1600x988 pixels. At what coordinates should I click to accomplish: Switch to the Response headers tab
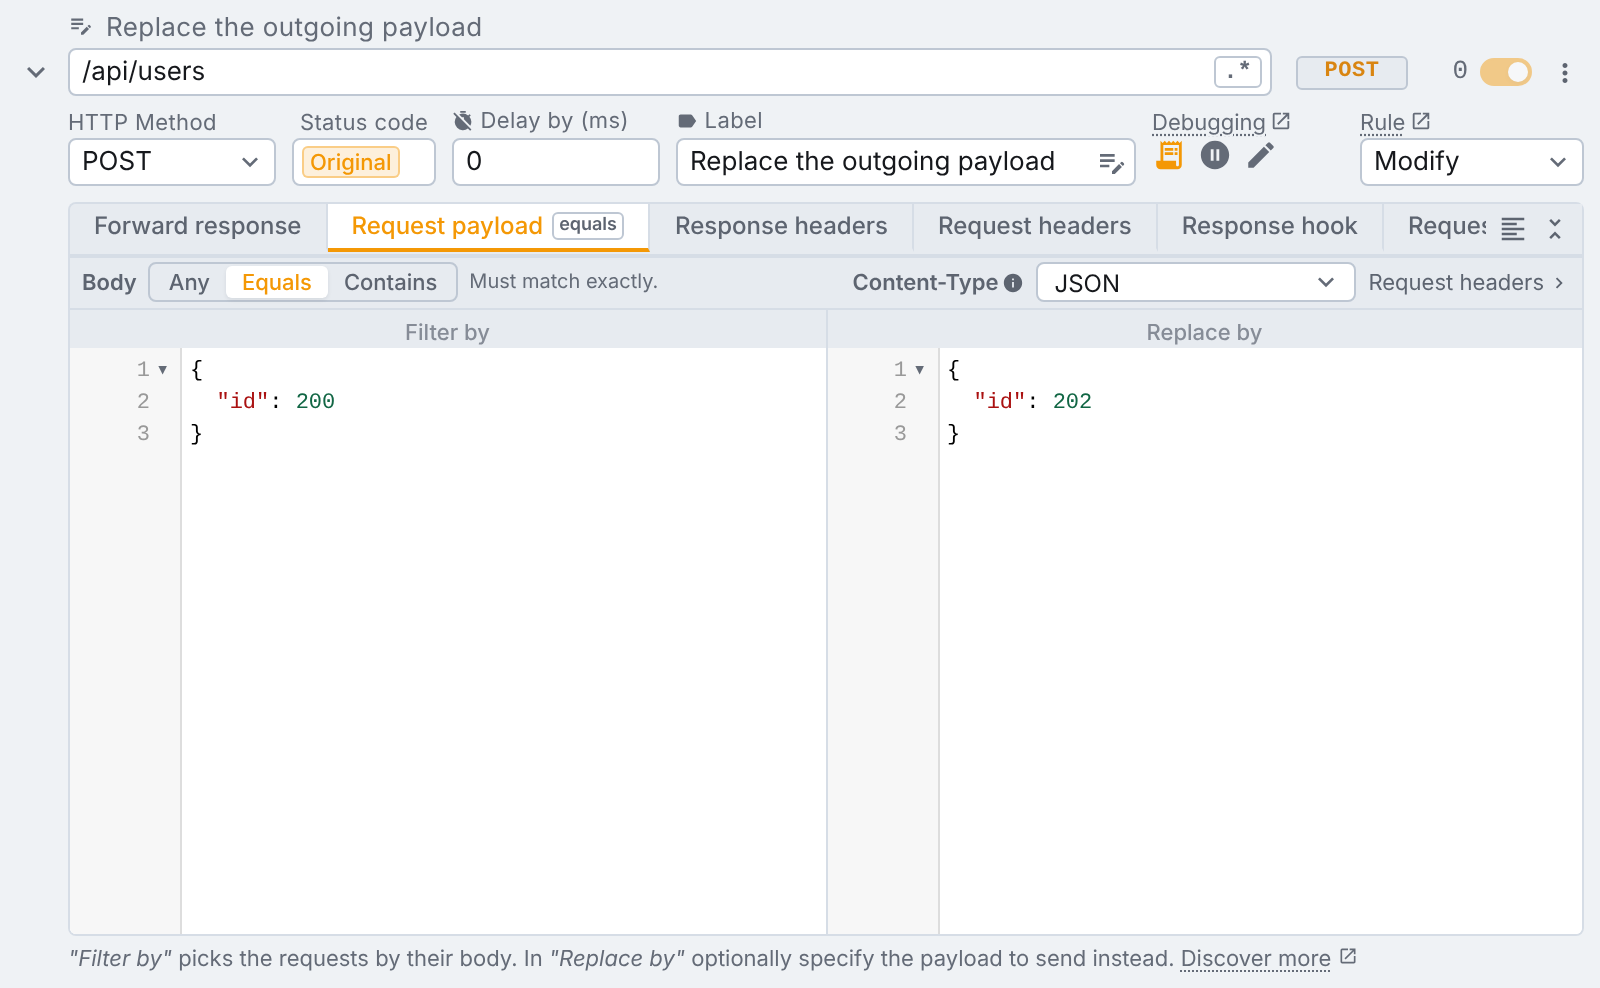point(781,227)
